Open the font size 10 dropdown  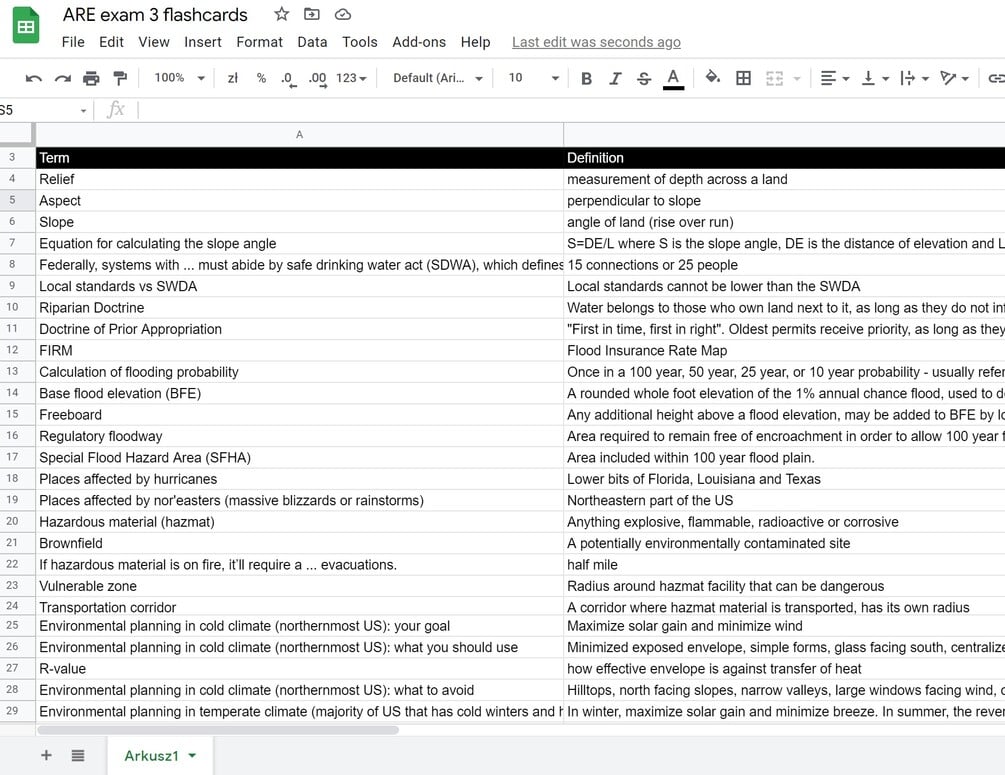point(533,78)
